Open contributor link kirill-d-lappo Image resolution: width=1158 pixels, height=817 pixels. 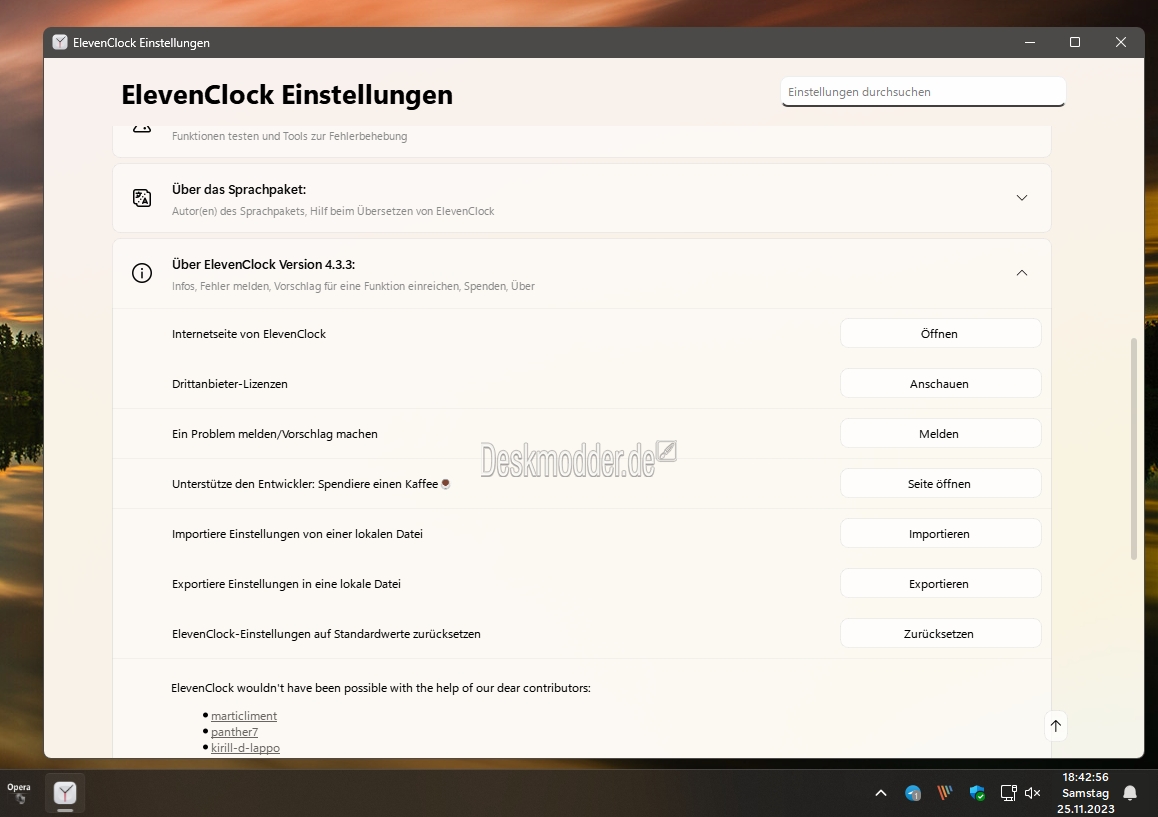[x=245, y=748]
